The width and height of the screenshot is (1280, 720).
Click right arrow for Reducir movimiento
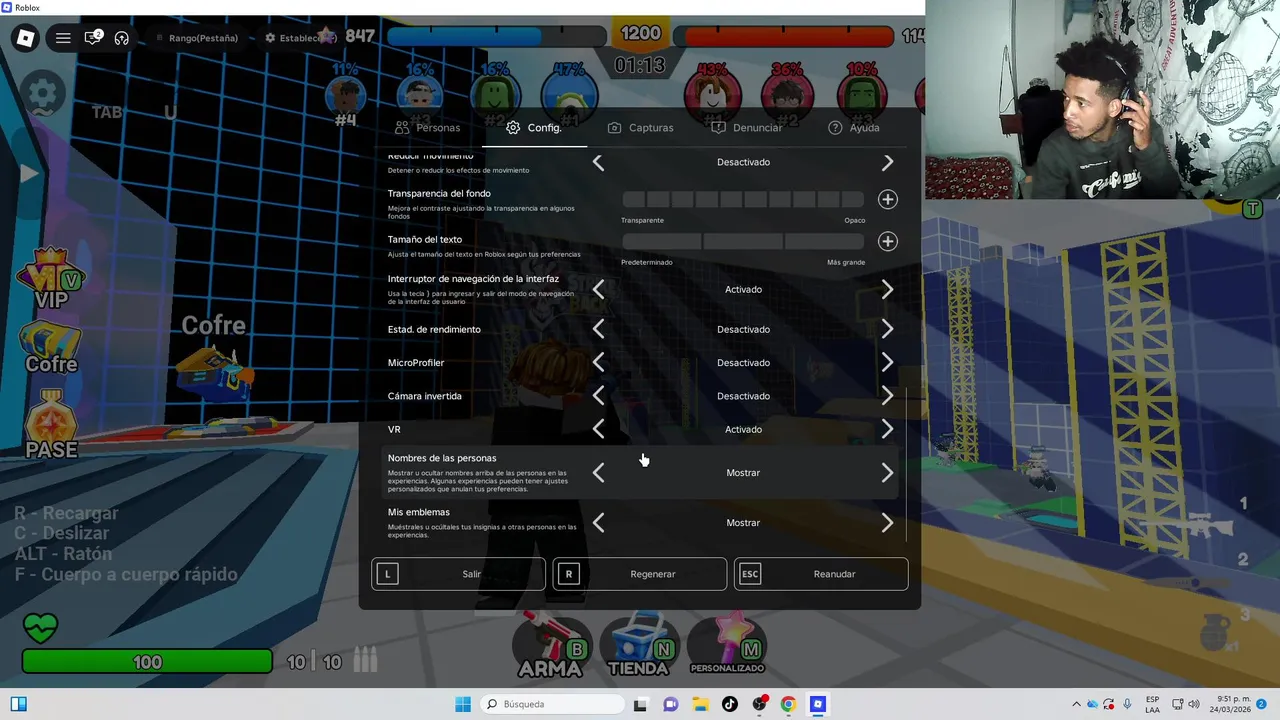pyautogui.click(x=888, y=162)
